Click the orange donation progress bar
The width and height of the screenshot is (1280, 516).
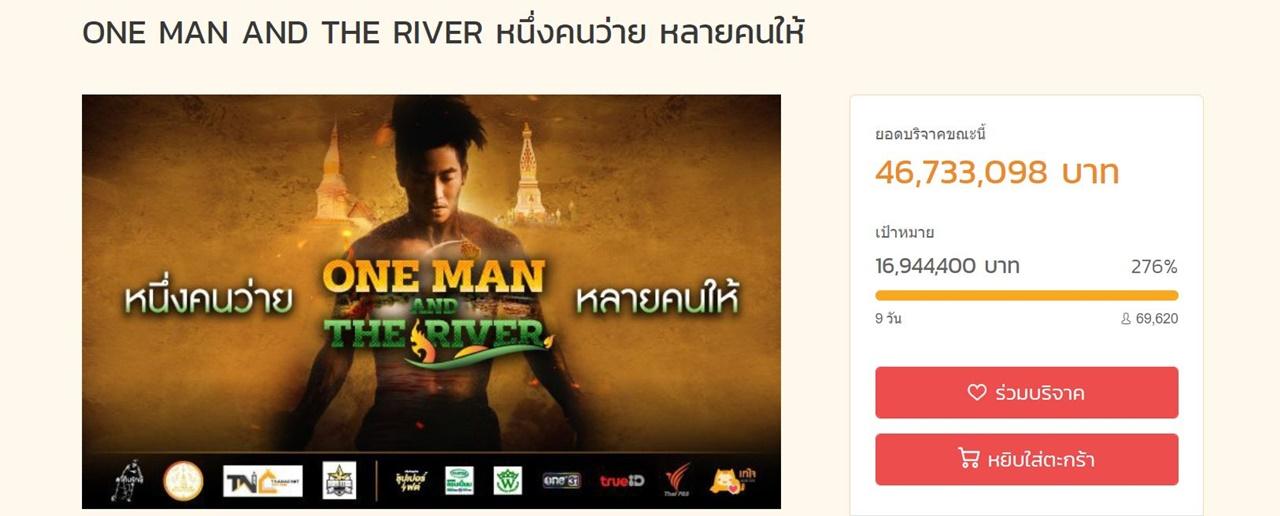1027,295
